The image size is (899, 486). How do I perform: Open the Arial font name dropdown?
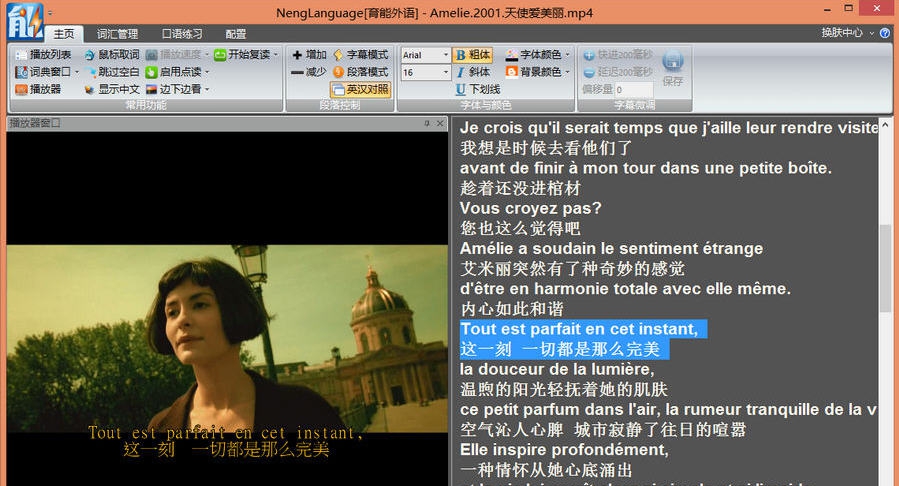pos(445,54)
